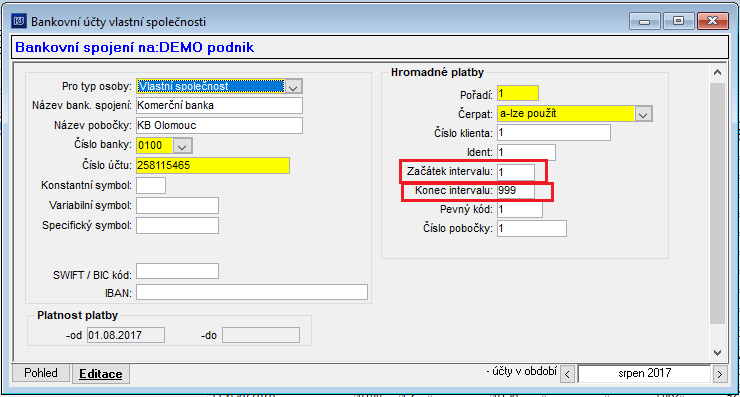The height and width of the screenshot is (397, 740).
Task: Open the Pro typ osoby dropdown
Action: (293, 86)
